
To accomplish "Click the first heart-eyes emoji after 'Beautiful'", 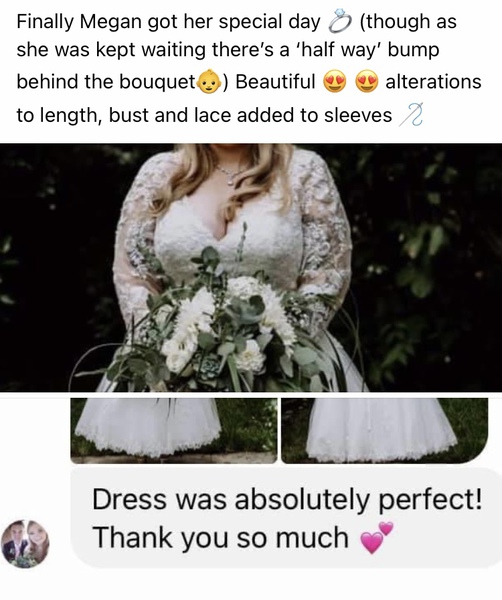I will 335,82.
